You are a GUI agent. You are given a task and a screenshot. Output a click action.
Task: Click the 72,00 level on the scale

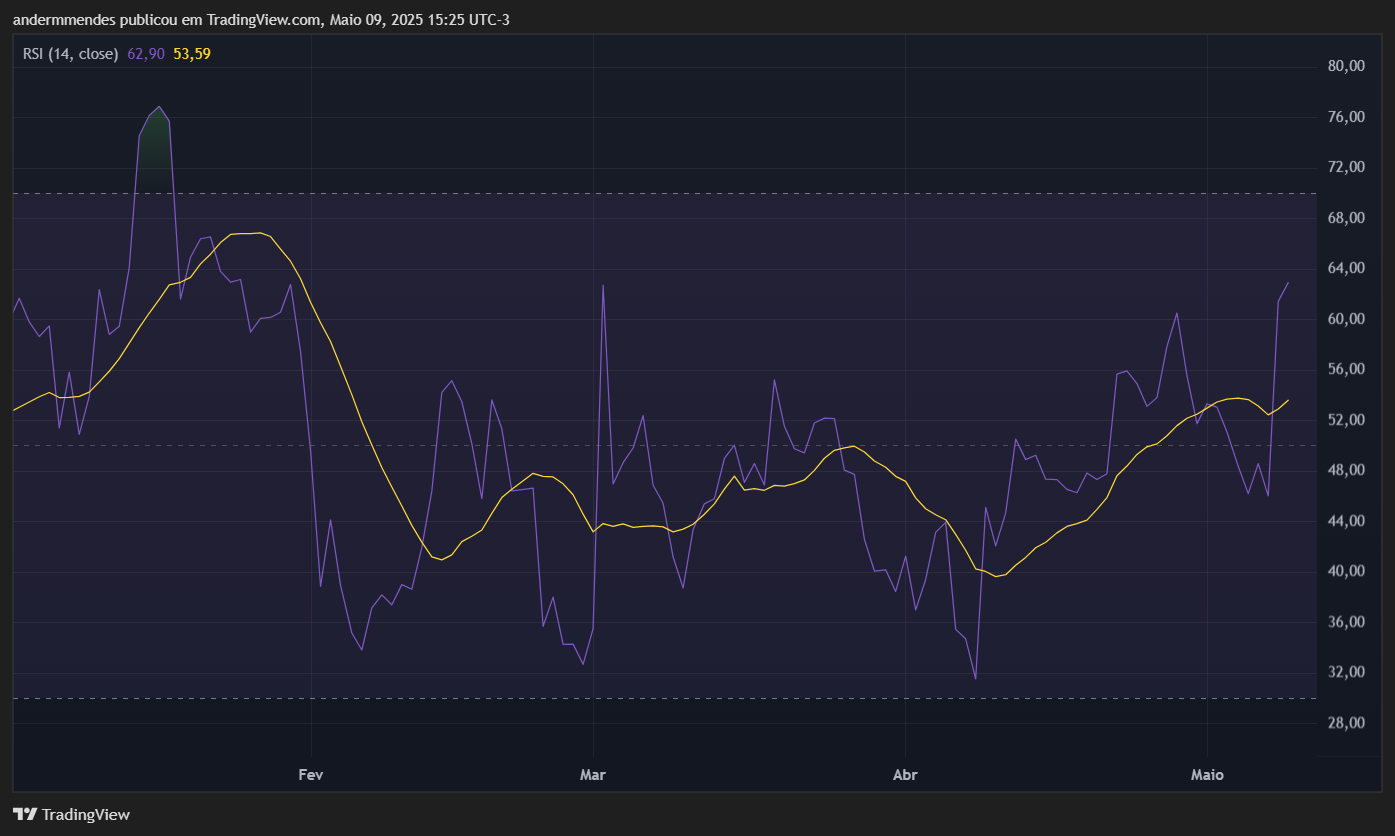1346,167
